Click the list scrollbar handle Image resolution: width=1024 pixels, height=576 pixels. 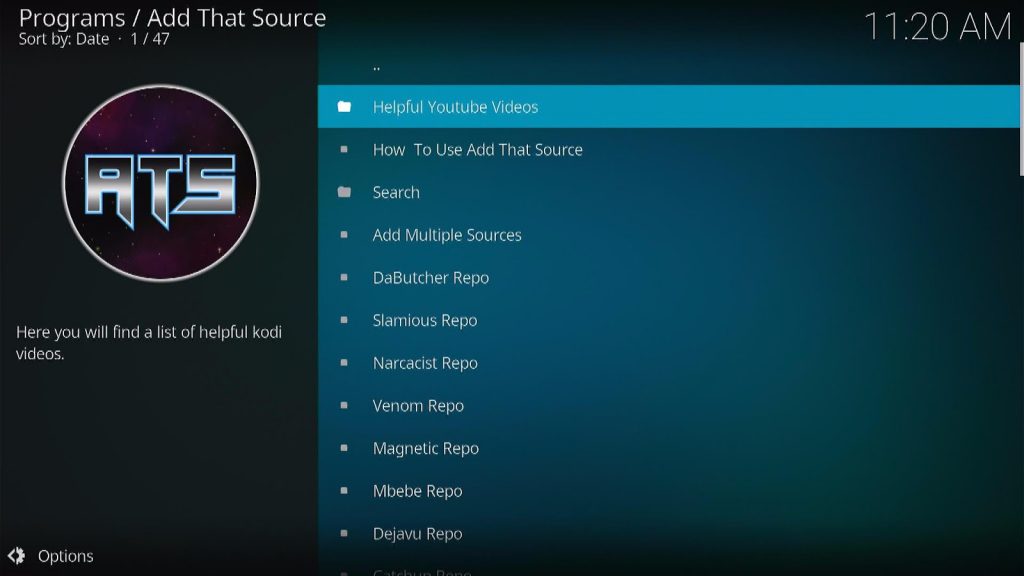1021,109
